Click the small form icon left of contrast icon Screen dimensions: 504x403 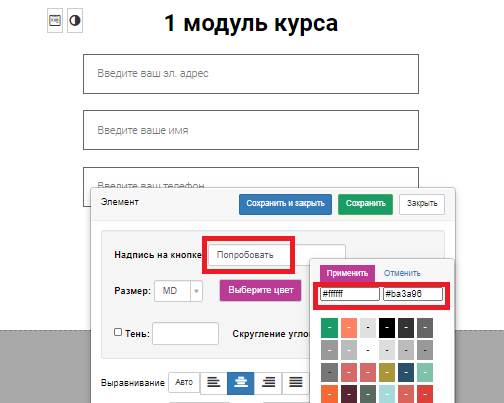(55, 21)
